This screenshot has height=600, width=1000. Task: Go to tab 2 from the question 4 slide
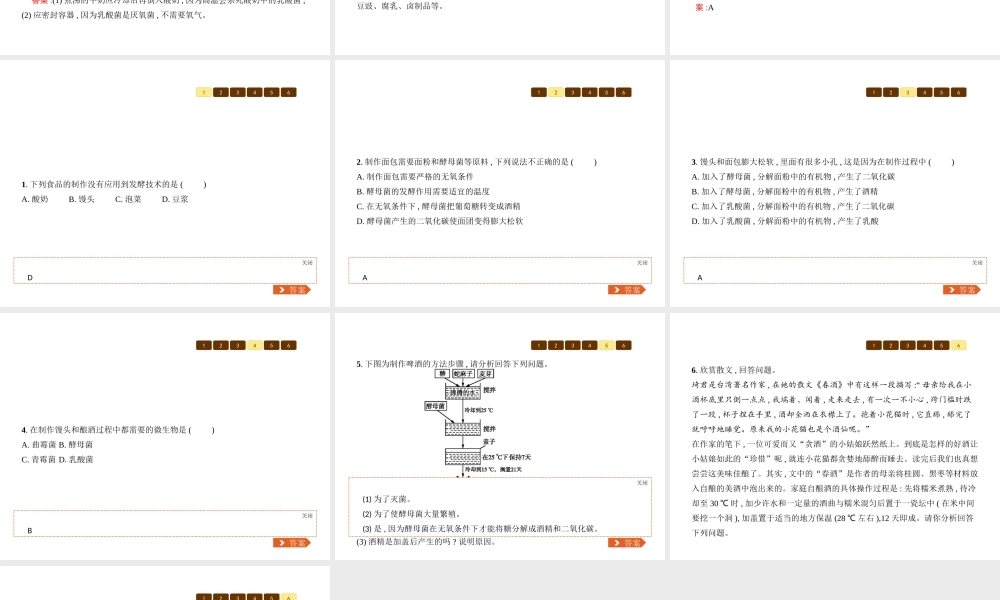click(221, 346)
